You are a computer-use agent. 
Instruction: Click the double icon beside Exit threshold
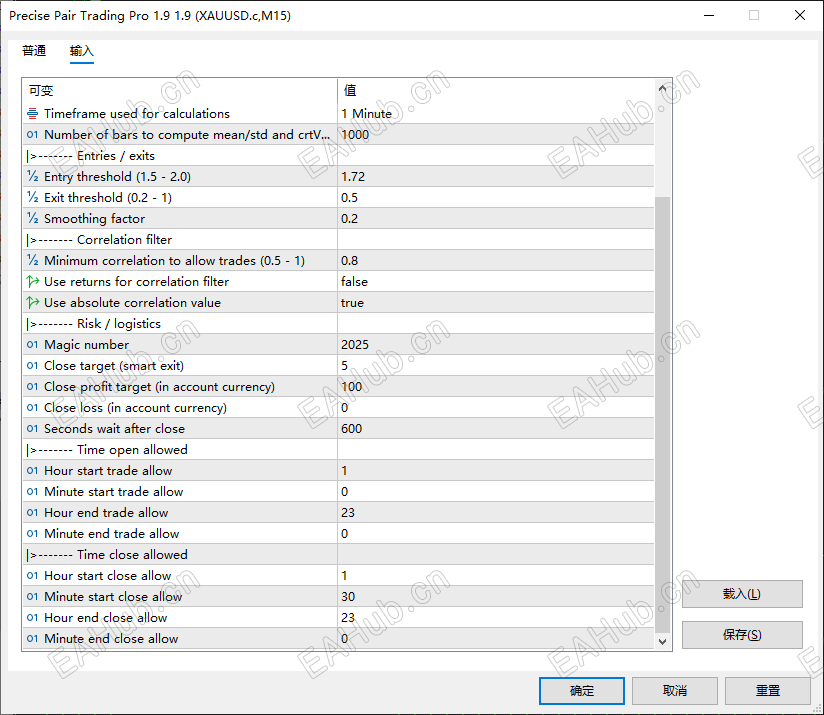[33, 198]
